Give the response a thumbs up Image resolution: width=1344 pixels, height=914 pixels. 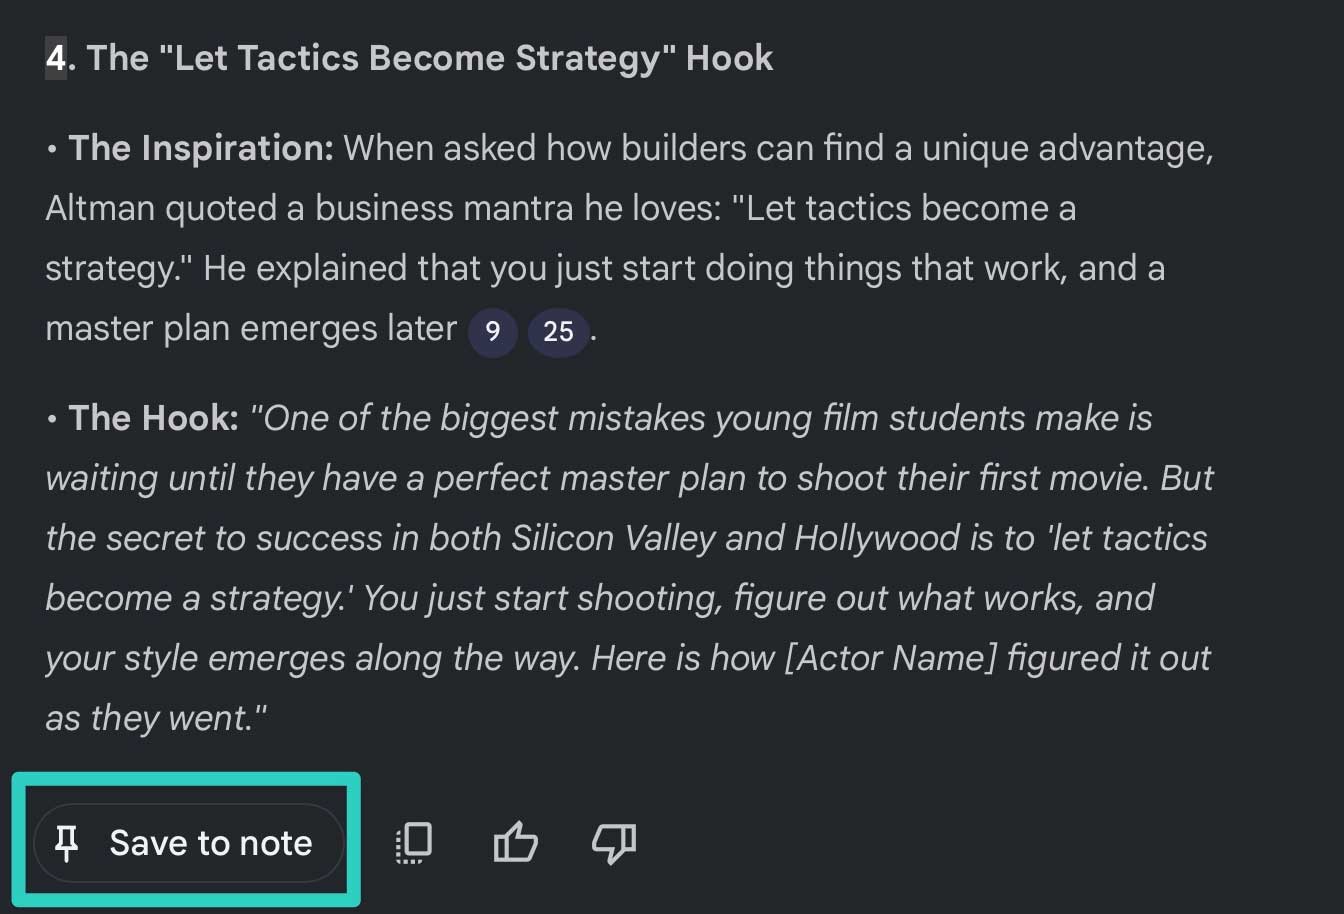516,843
